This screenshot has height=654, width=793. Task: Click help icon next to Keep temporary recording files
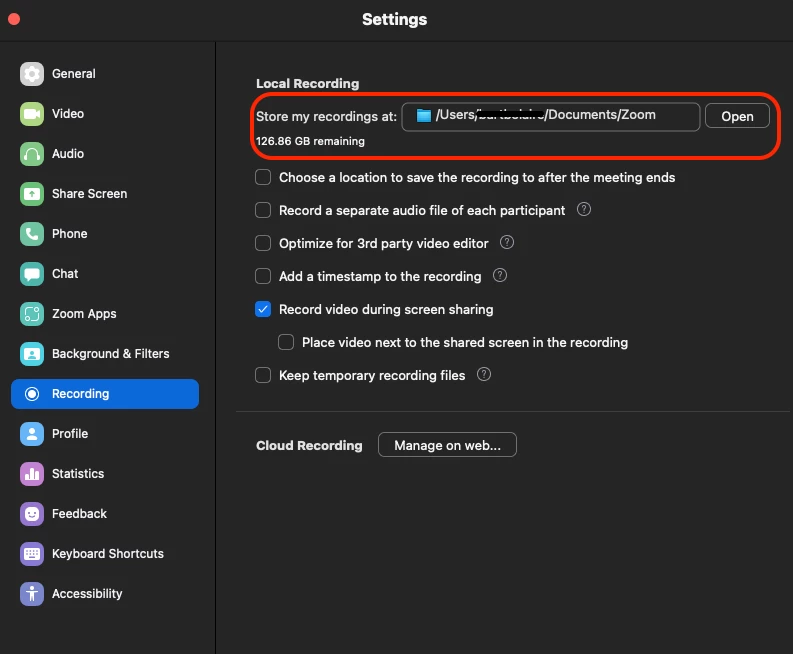[x=484, y=374]
